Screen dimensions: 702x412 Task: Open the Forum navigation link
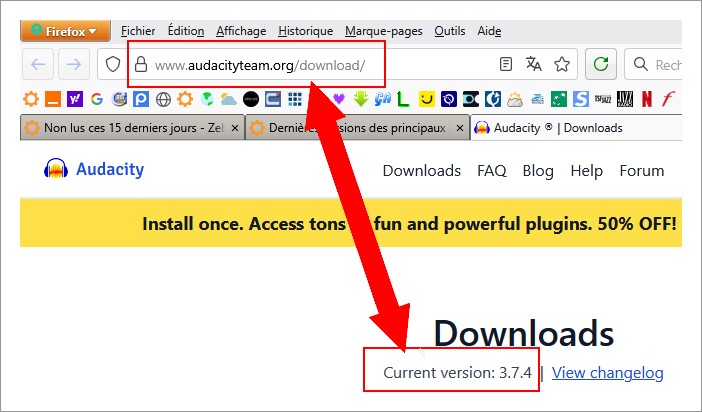[642, 171]
